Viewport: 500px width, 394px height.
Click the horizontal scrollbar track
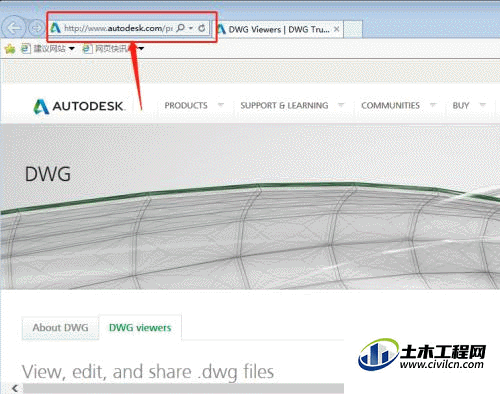point(183,388)
